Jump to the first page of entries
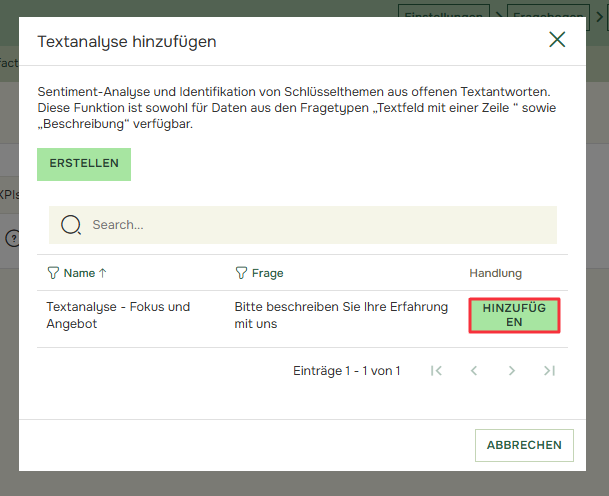 pos(436,371)
